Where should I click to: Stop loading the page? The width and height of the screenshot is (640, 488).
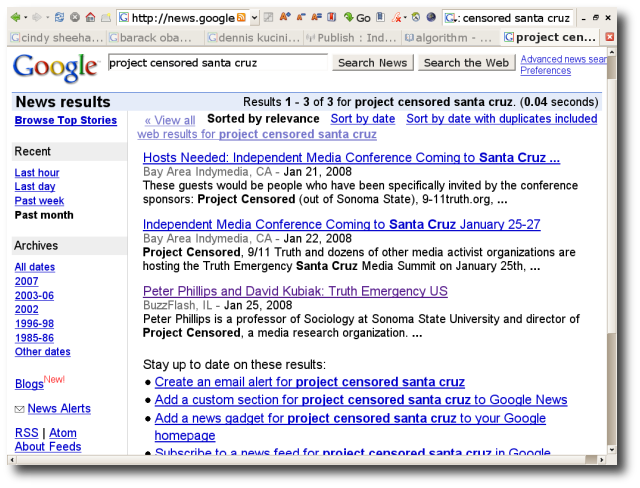coord(75,17)
